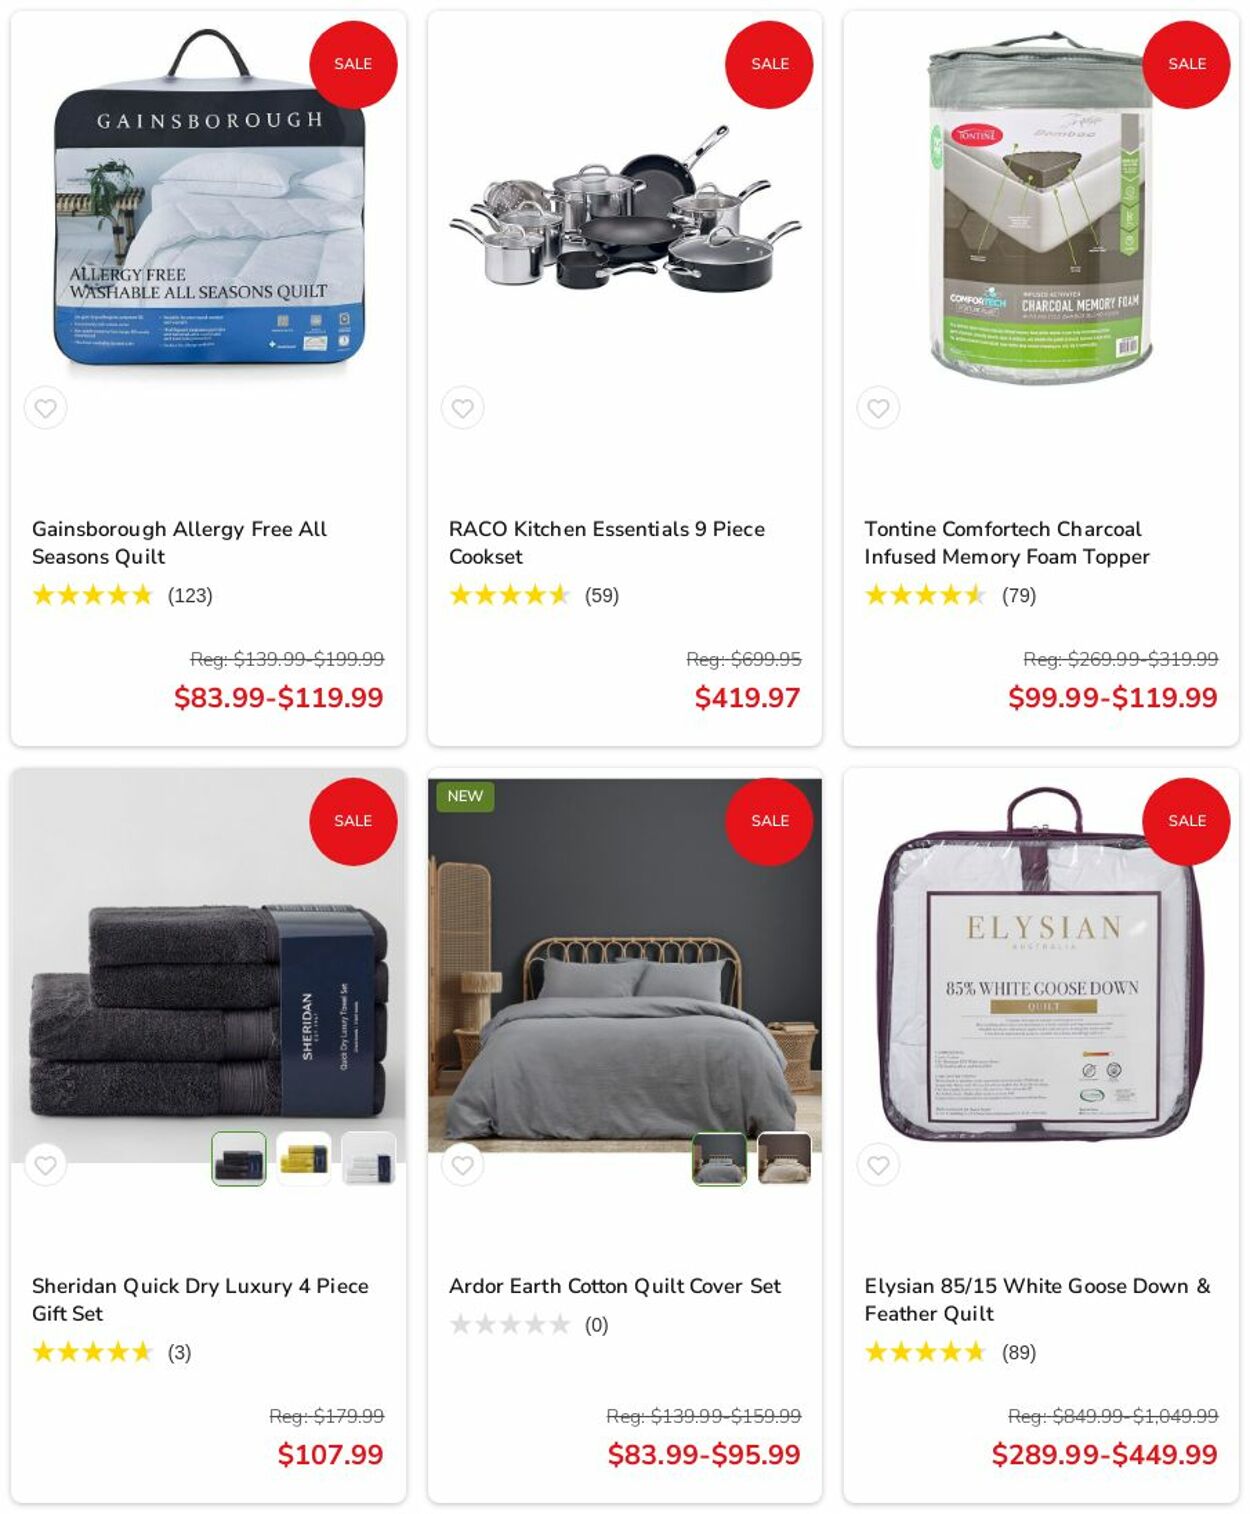Save Sheridan gift set via heart icon
This screenshot has width=1250, height=1514.
pos(46,1165)
